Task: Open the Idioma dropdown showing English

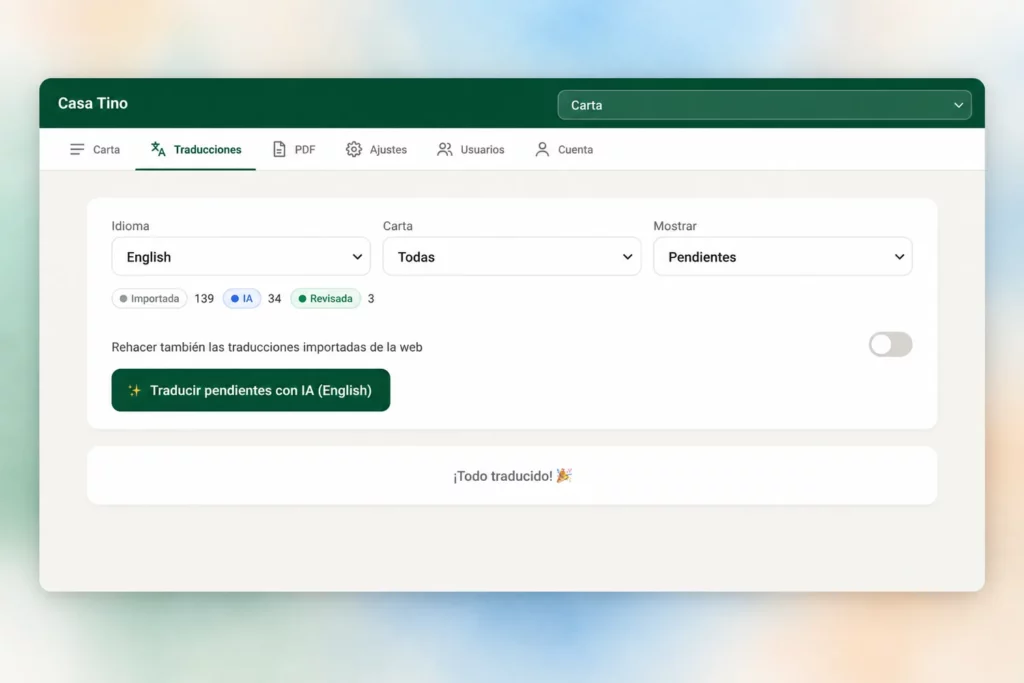Action: pos(241,257)
